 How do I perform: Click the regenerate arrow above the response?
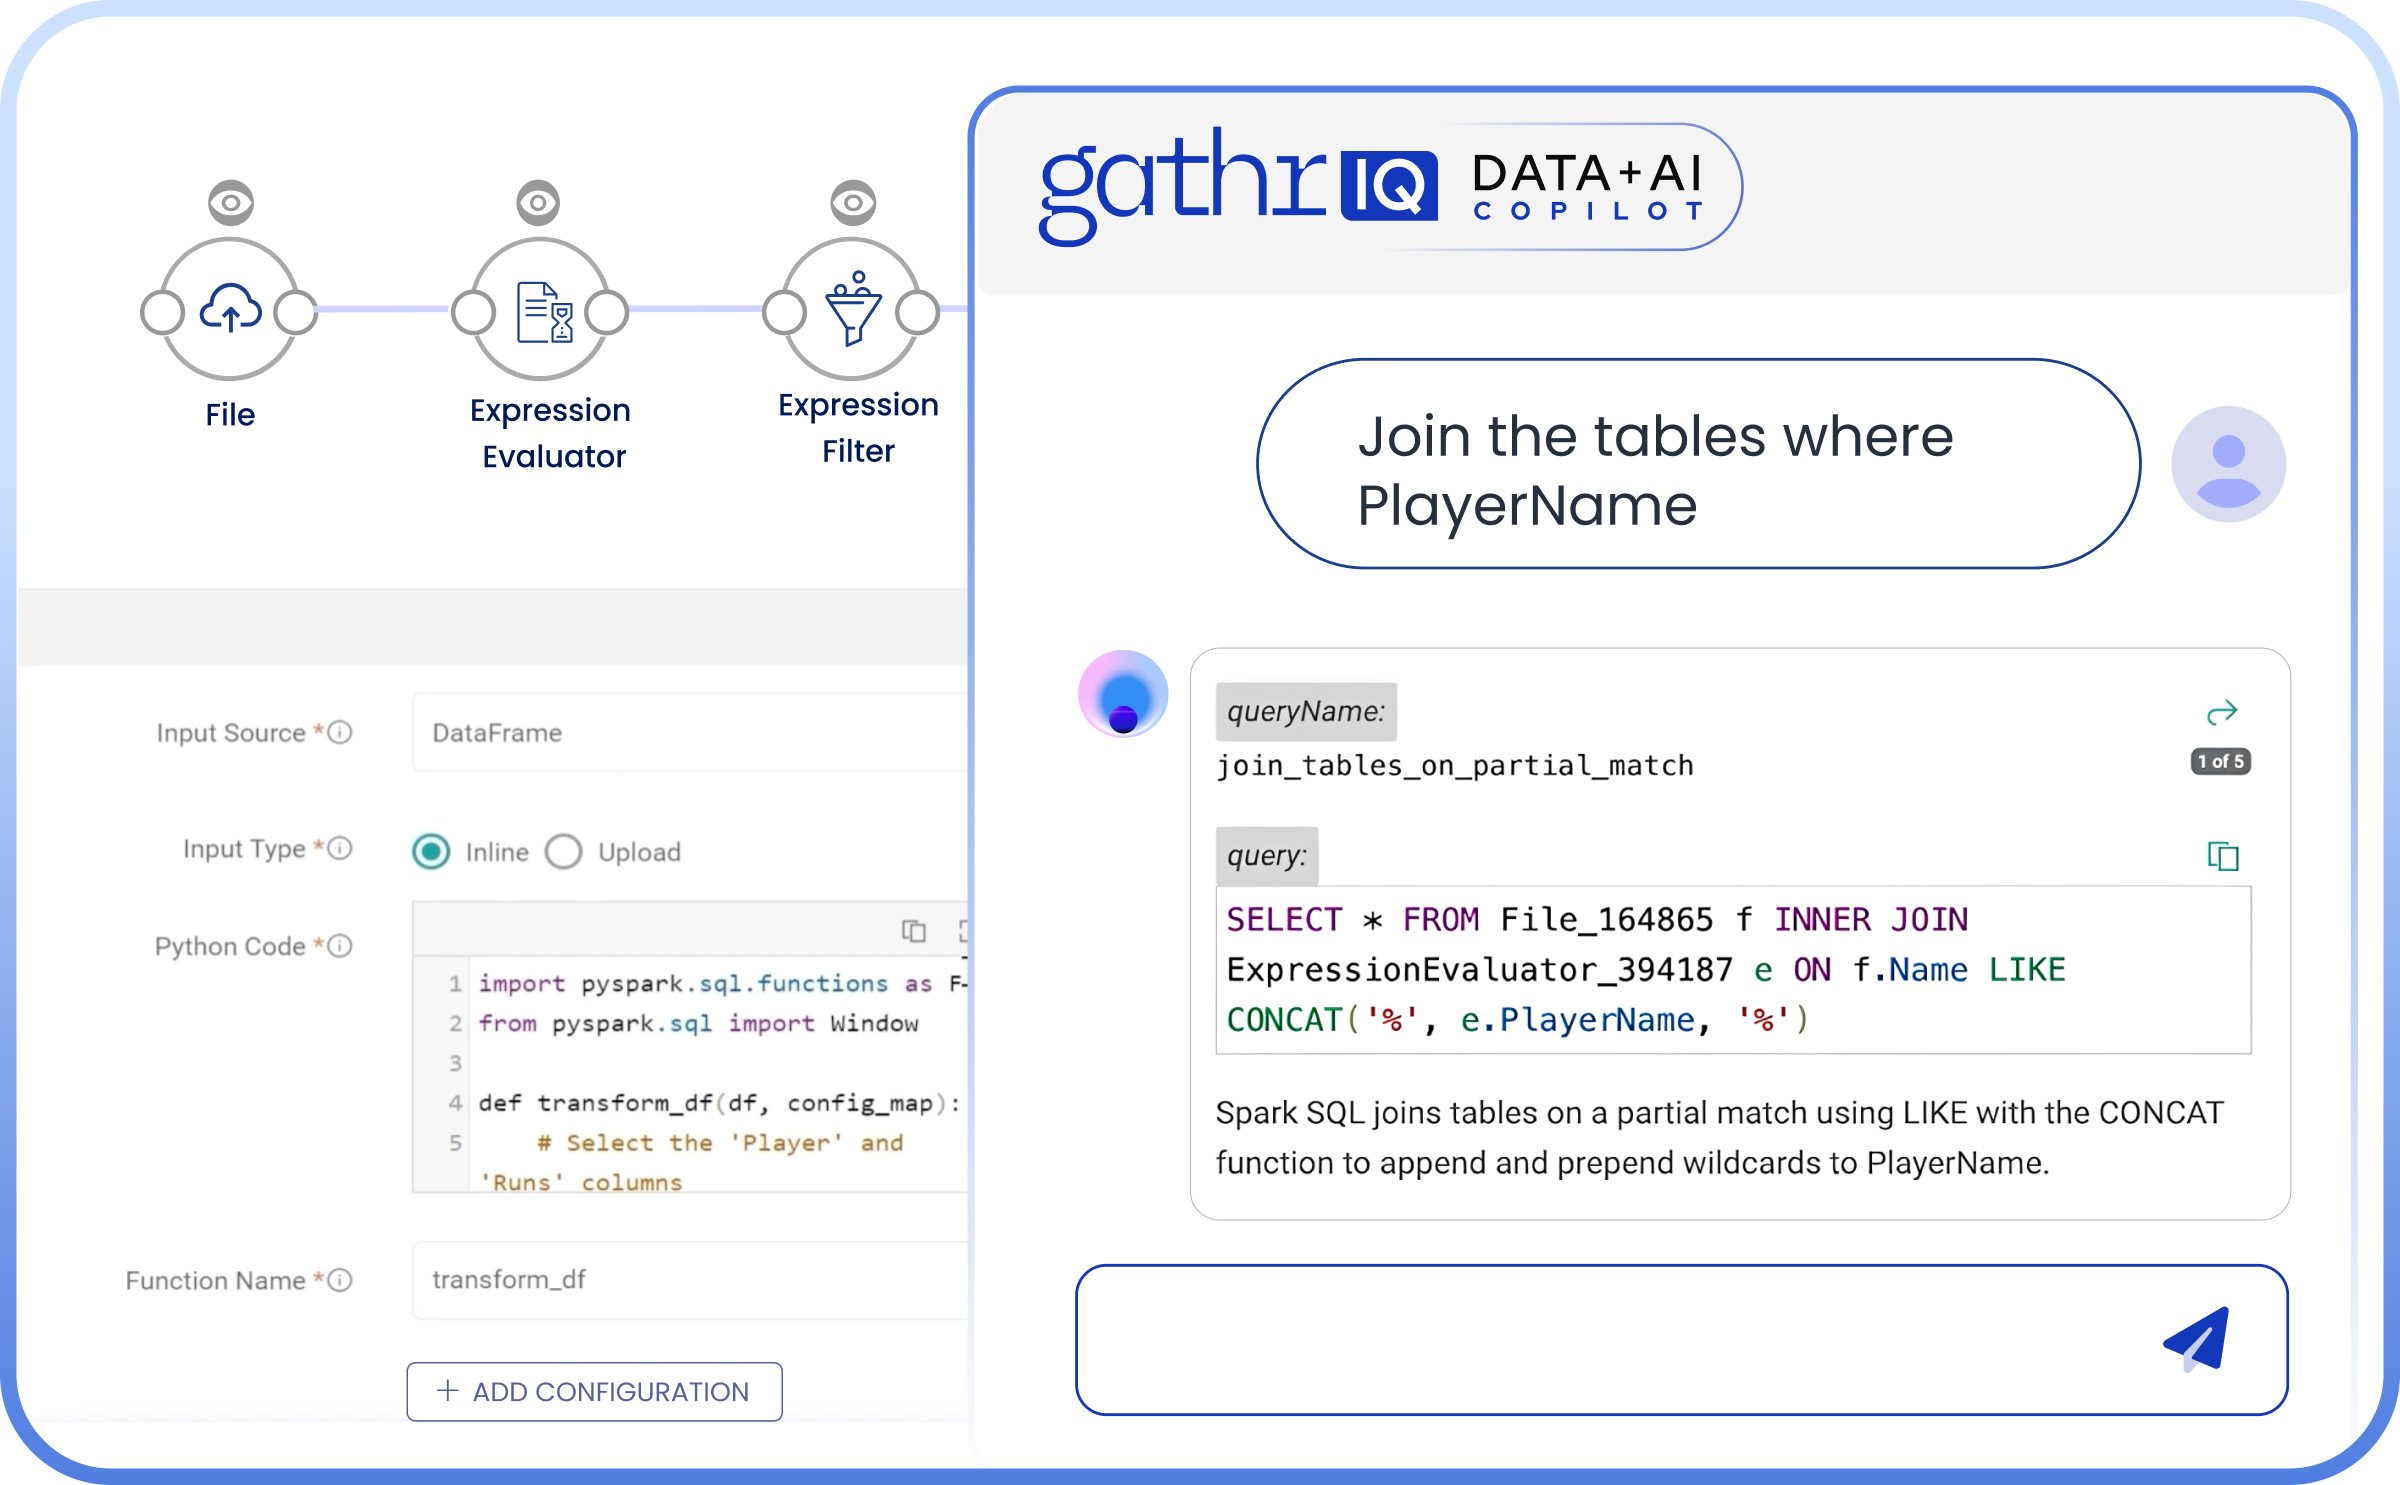[x=2222, y=710]
